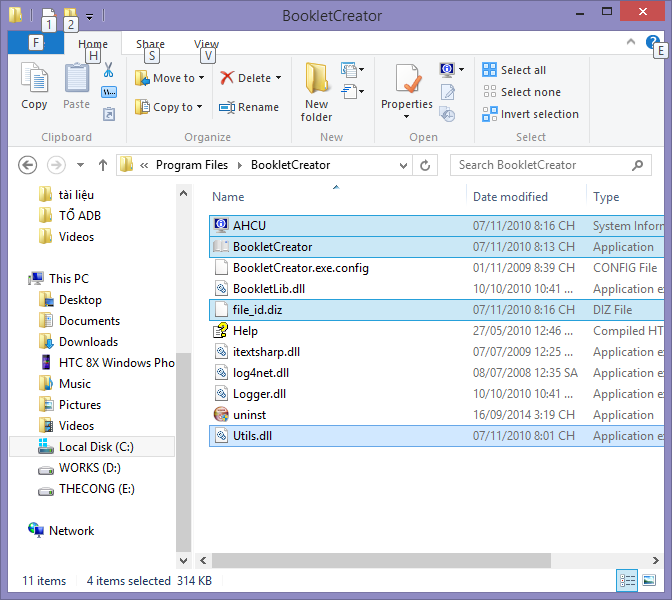
Task: Click the search magnifier icon
Action: tap(637, 165)
